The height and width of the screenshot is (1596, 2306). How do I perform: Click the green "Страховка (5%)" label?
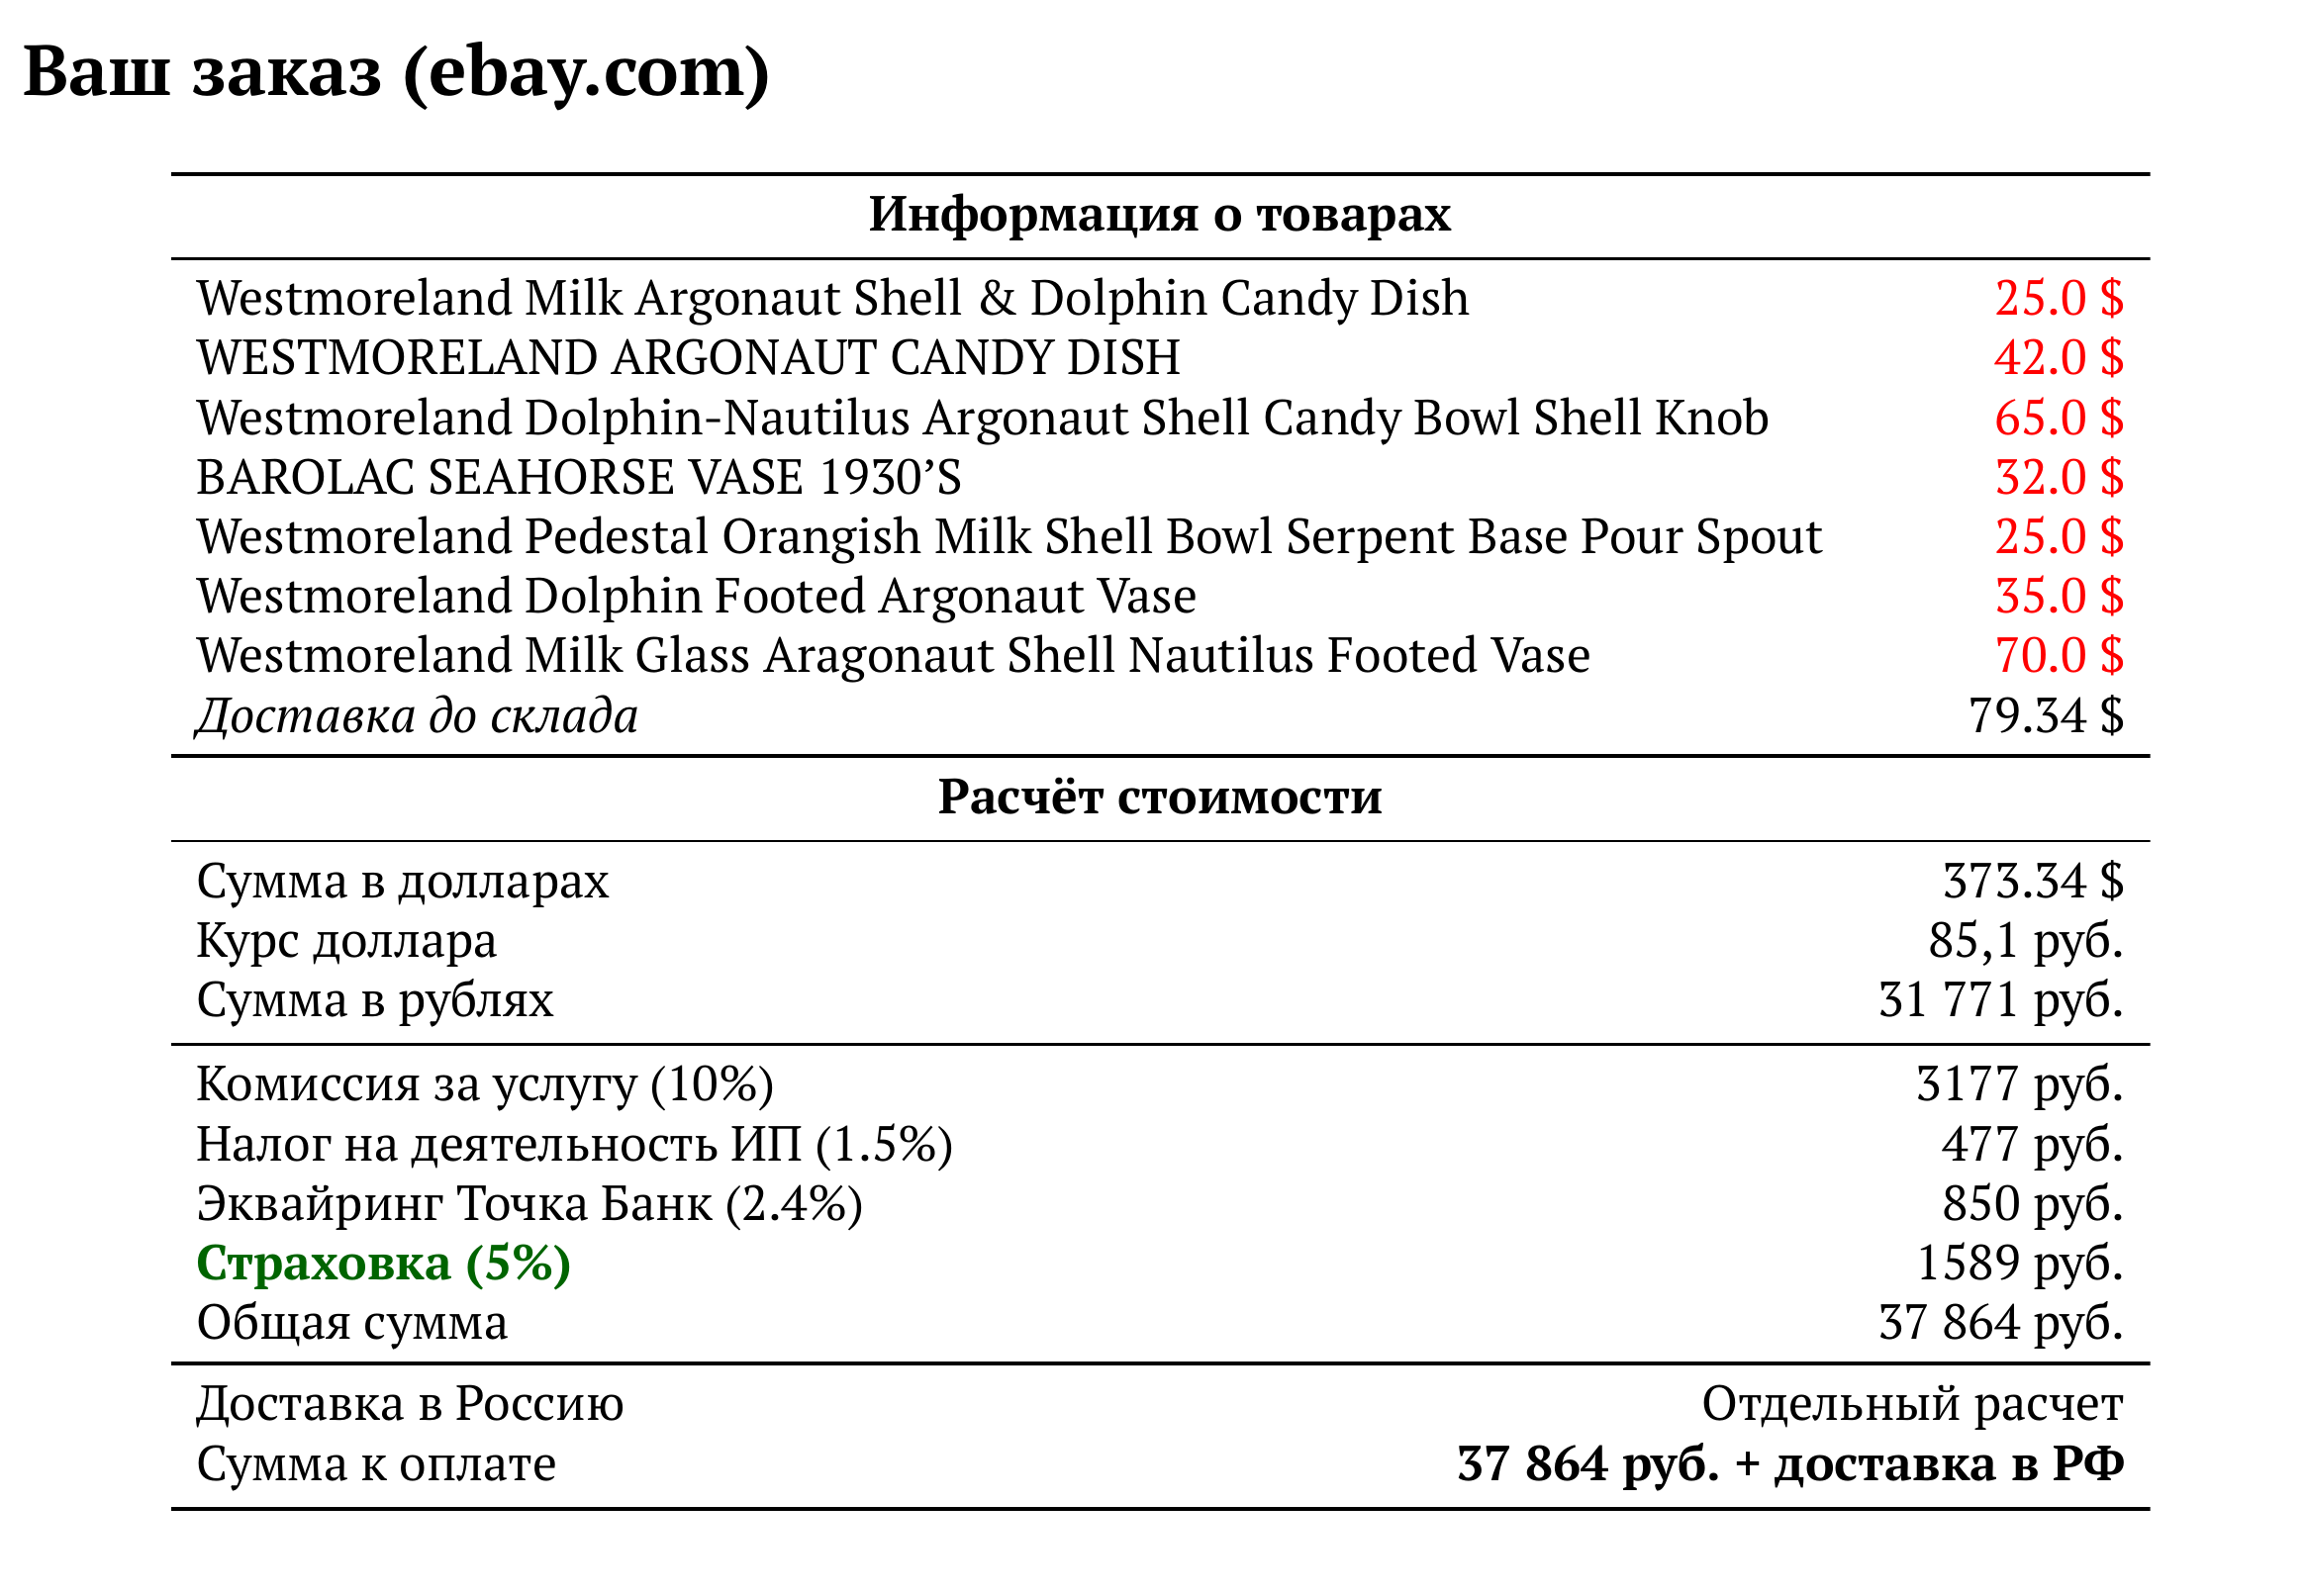coord(383,1263)
